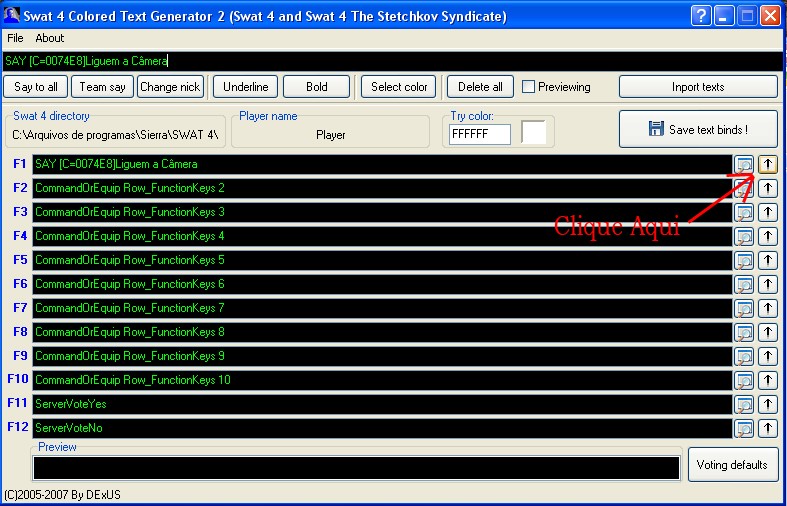Click the preview magnifier icon for F5 row
The height and width of the screenshot is (506, 787).
tap(744, 260)
